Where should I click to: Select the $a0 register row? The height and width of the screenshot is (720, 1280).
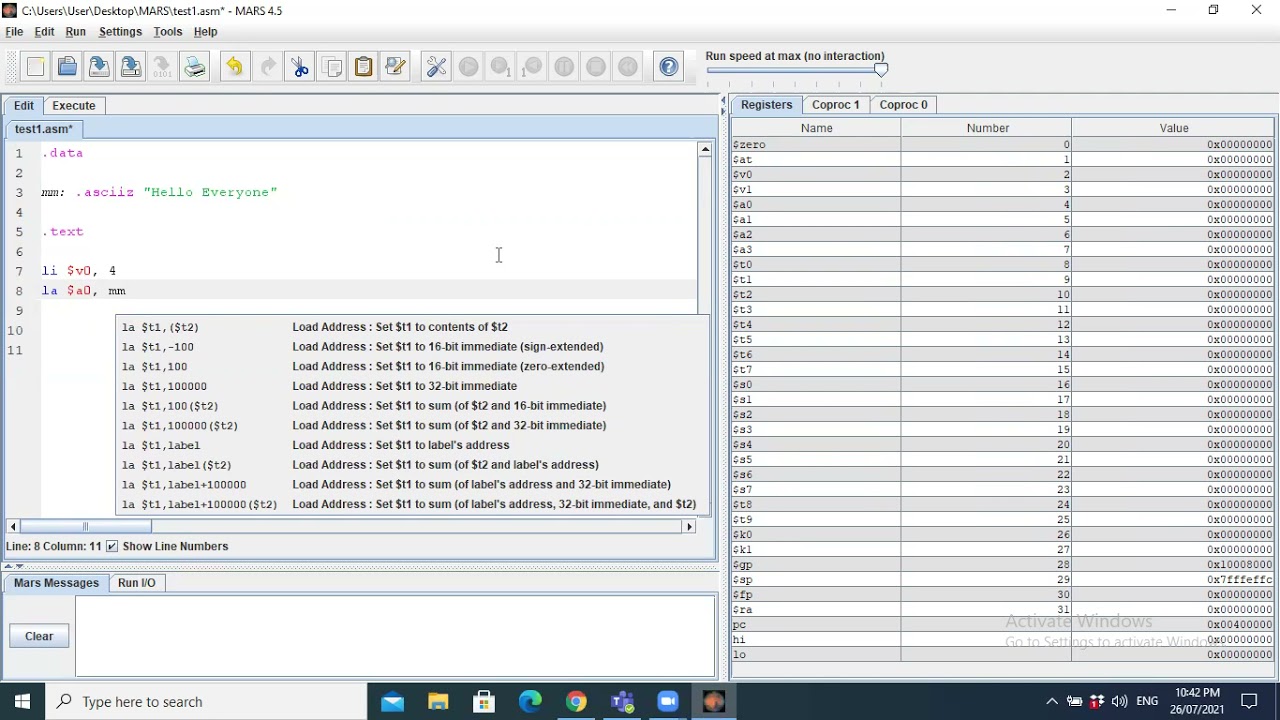[1003, 204]
